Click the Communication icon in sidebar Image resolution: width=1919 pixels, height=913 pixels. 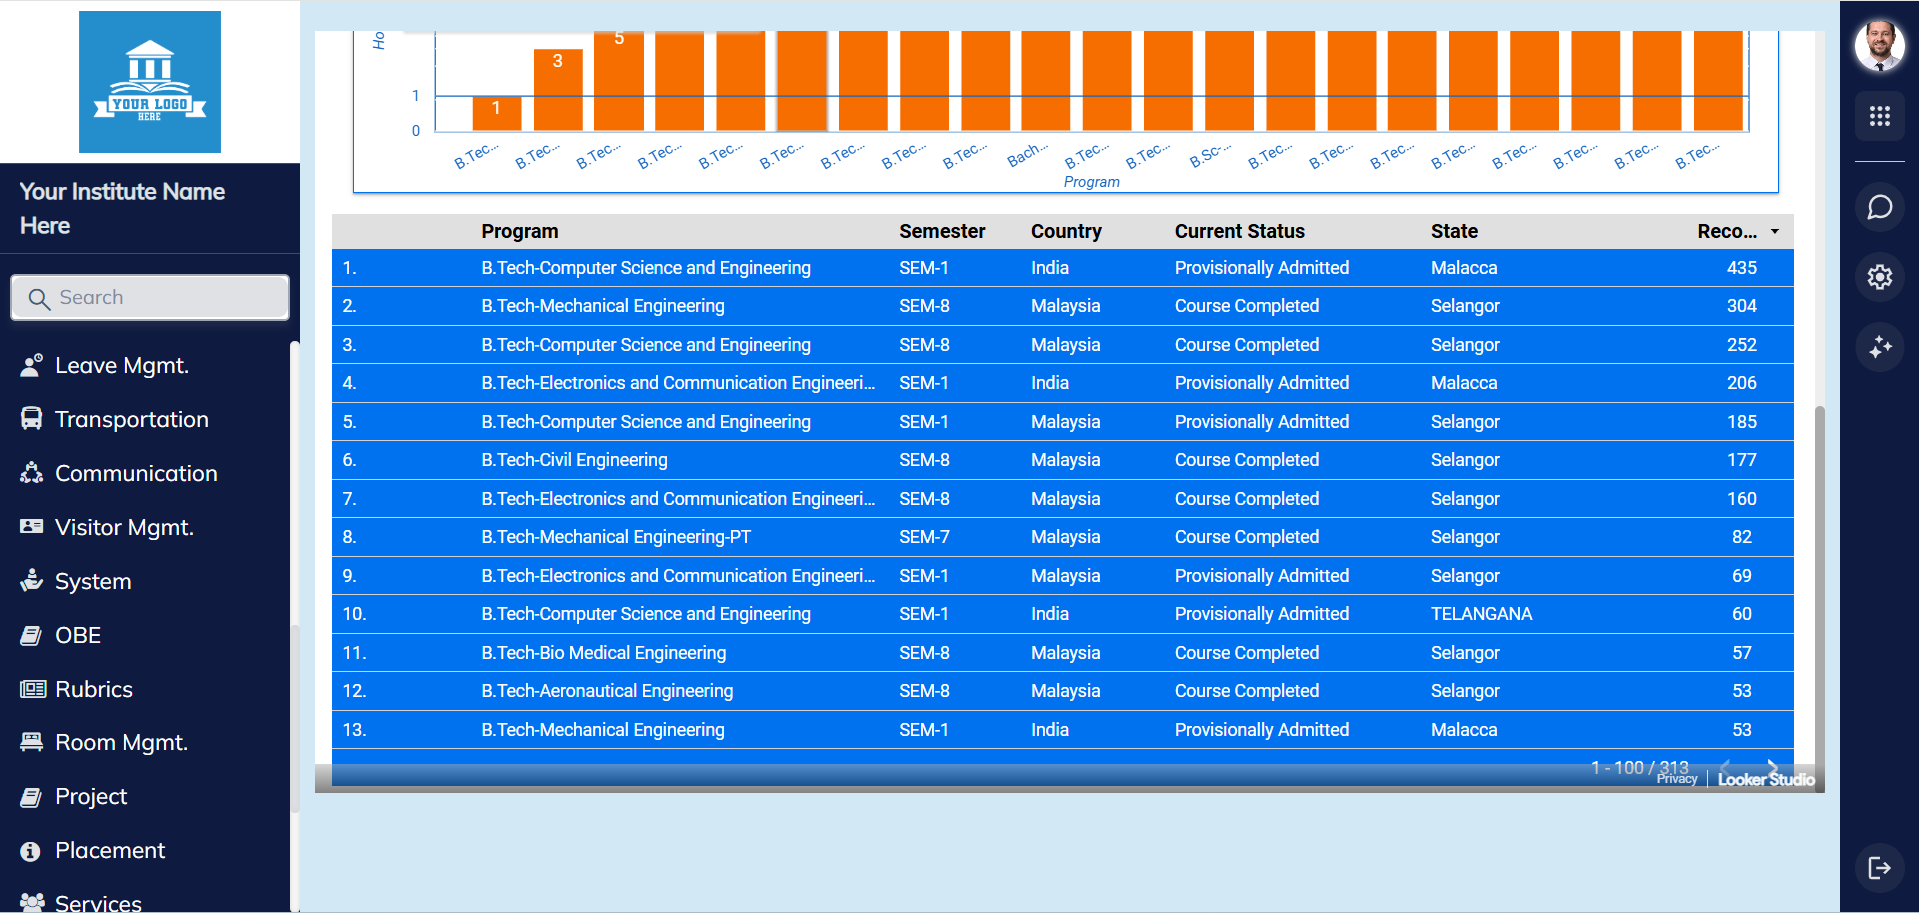point(31,473)
